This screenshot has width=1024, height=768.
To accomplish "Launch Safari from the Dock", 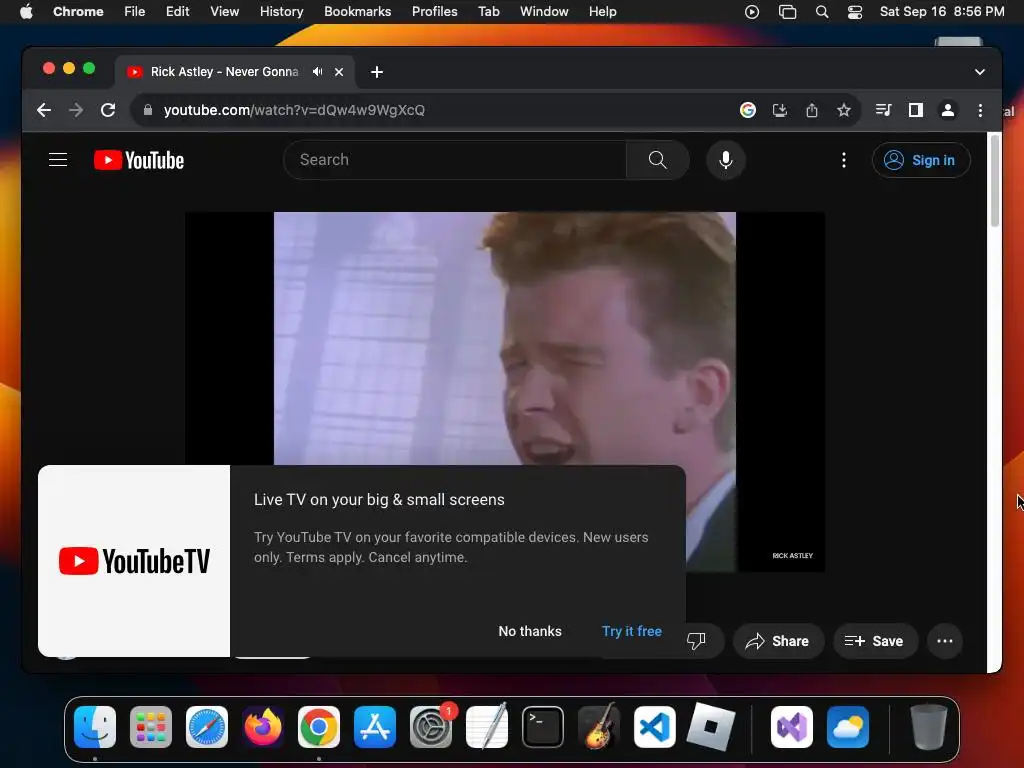I will [x=207, y=727].
